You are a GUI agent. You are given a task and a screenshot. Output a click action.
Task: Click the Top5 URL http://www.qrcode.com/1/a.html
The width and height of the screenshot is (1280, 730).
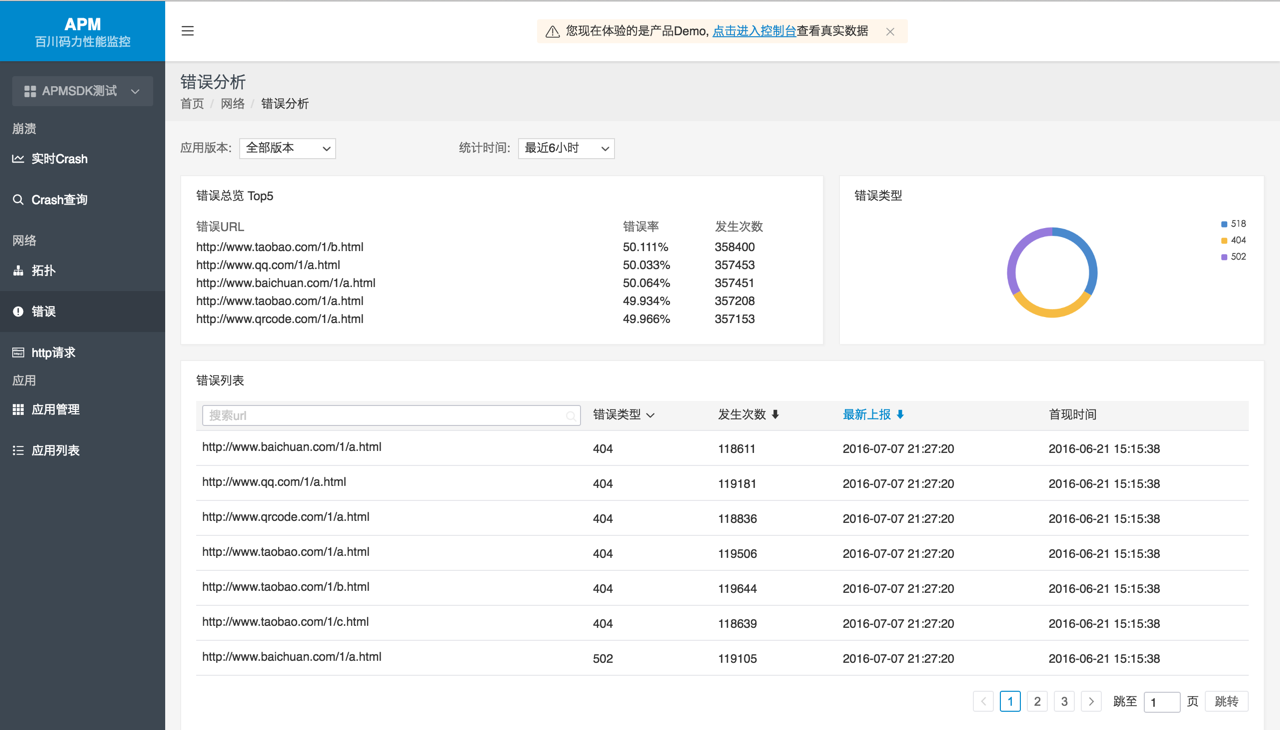[280, 319]
